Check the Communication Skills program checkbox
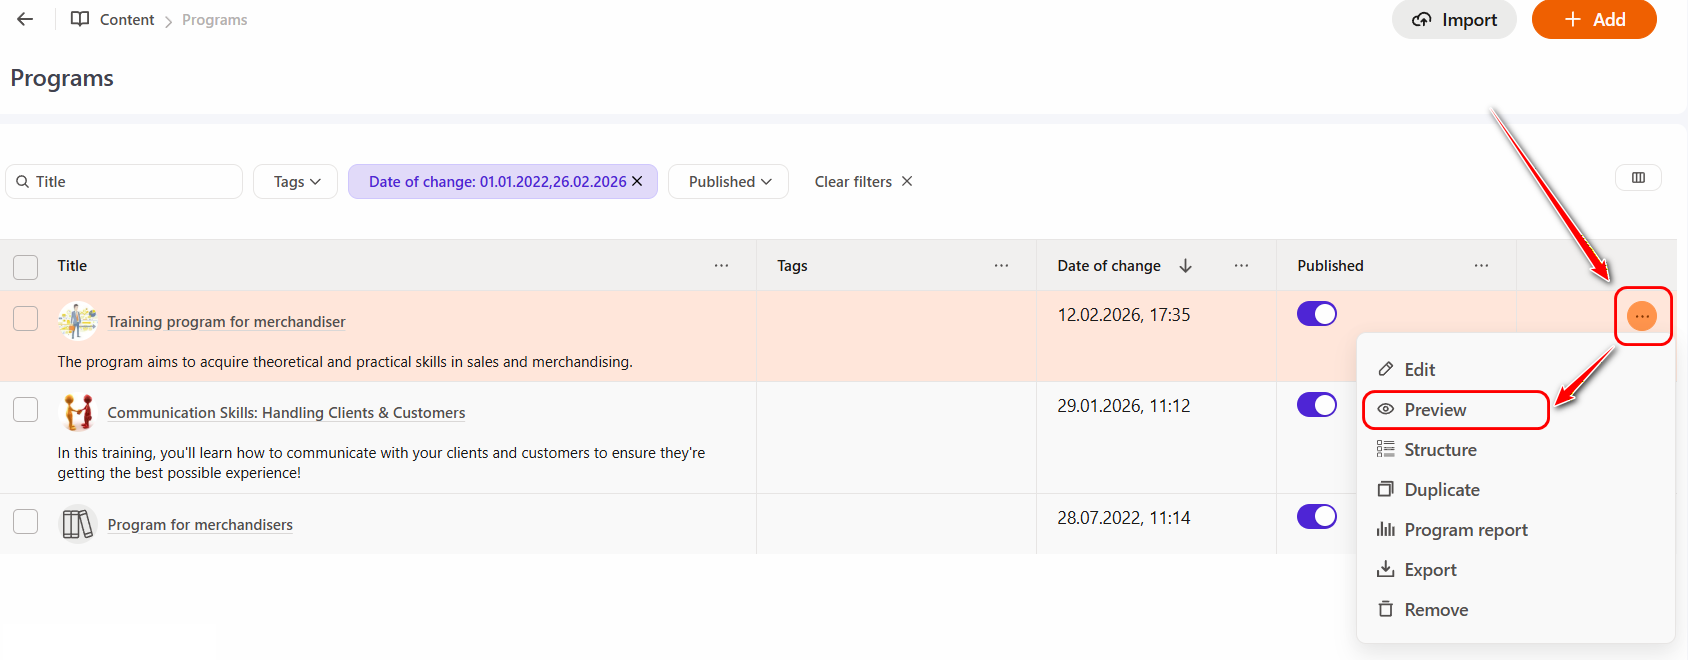Screen dimensions: 1688x660 click(26, 410)
